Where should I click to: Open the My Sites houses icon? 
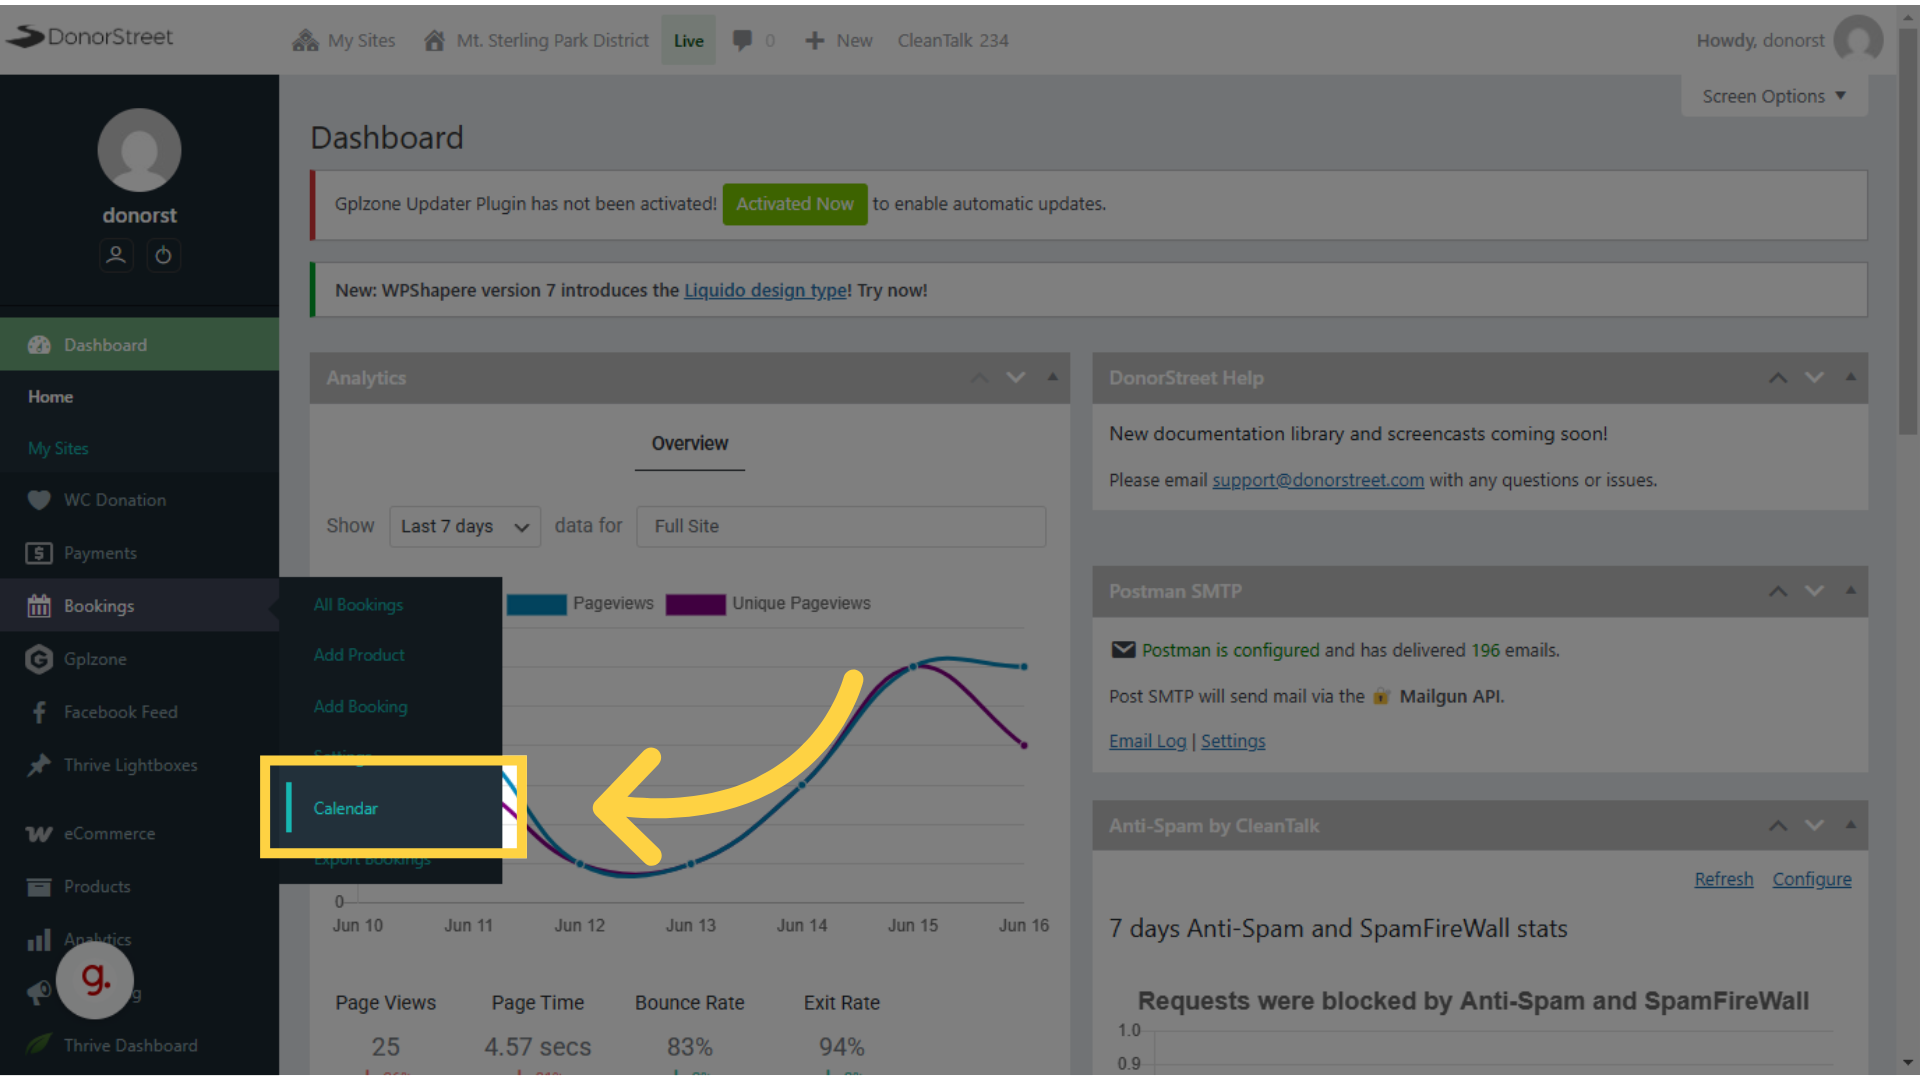pyautogui.click(x=305, y=40)
